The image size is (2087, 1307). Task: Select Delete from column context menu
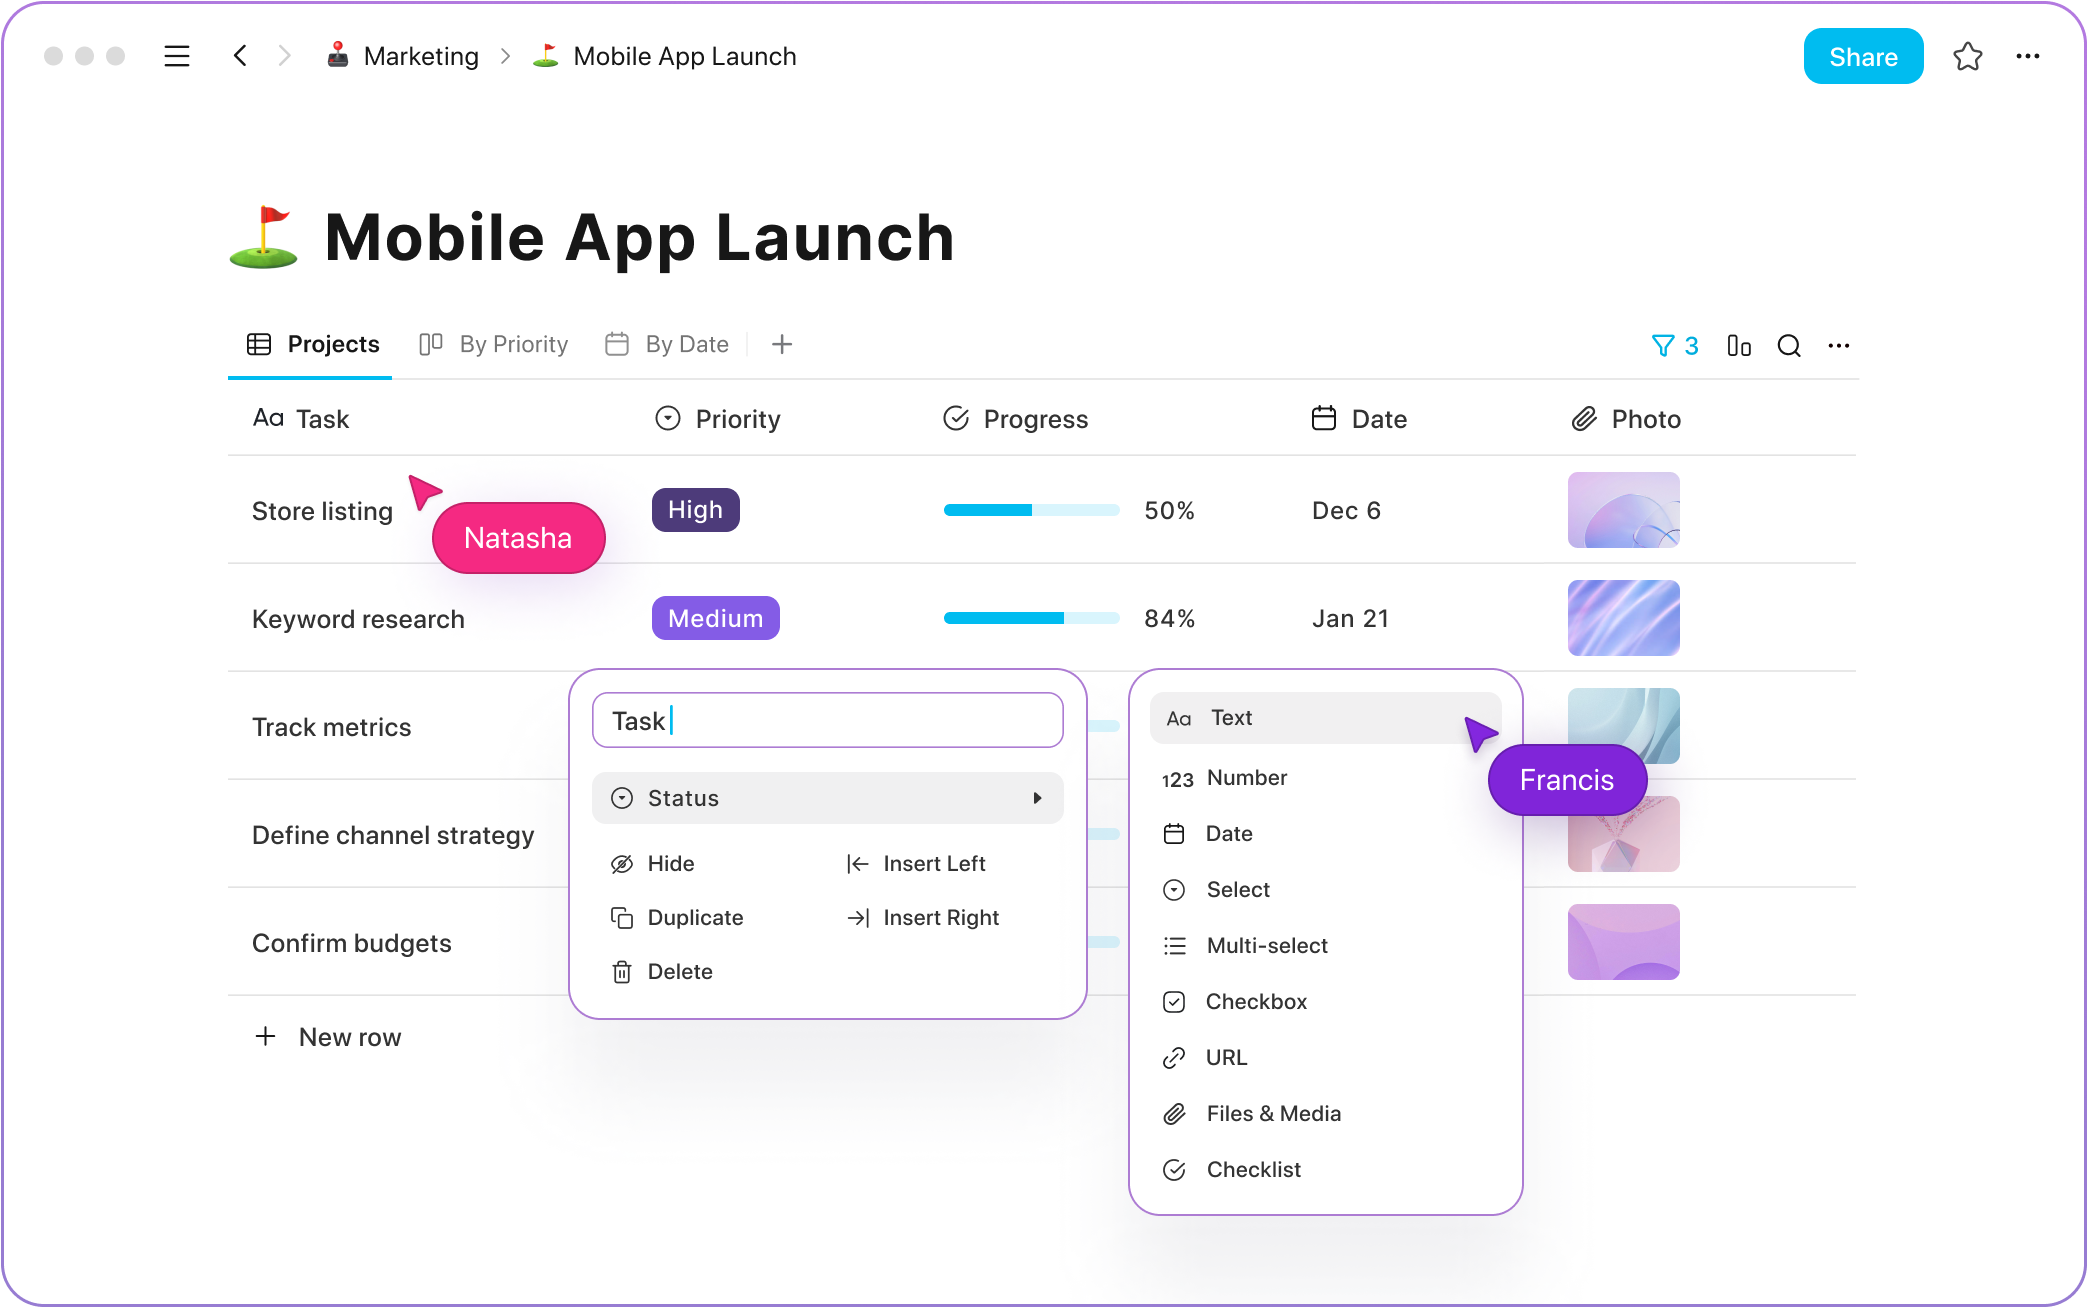point(681,971)
